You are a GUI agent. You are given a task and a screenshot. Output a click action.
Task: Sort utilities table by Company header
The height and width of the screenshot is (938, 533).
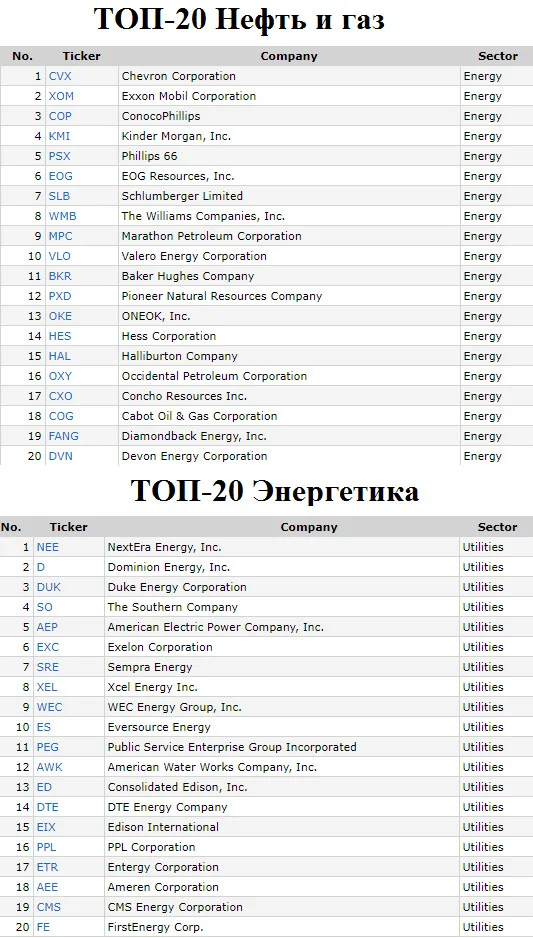(x=309, y=527)
